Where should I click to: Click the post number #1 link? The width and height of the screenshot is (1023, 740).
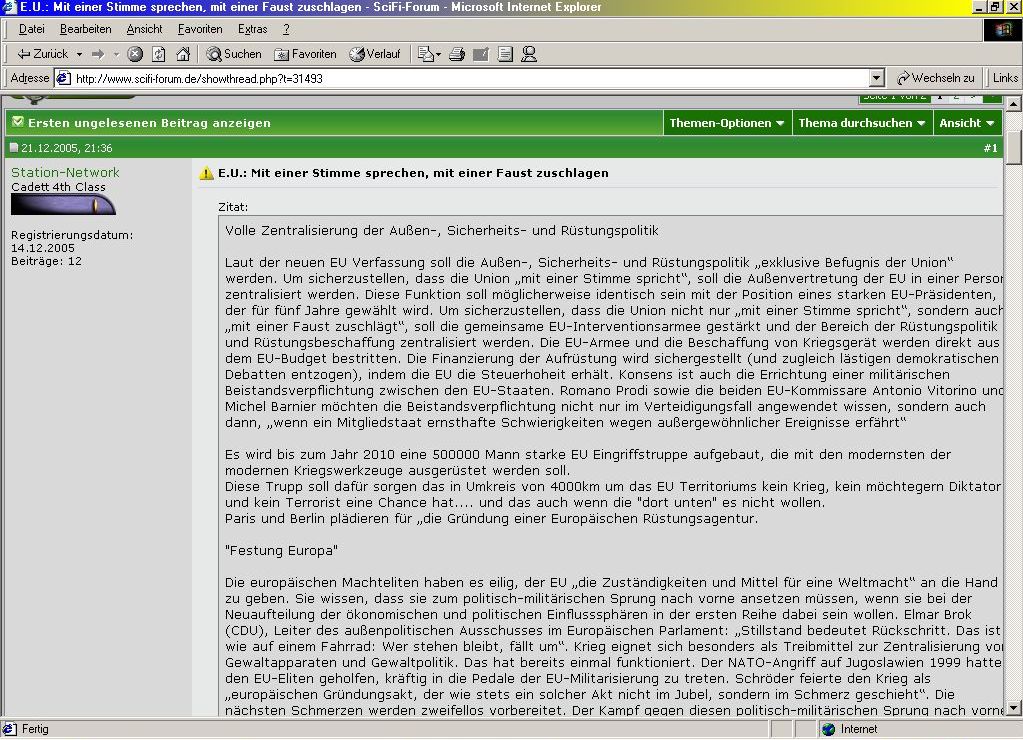[990, 148]
